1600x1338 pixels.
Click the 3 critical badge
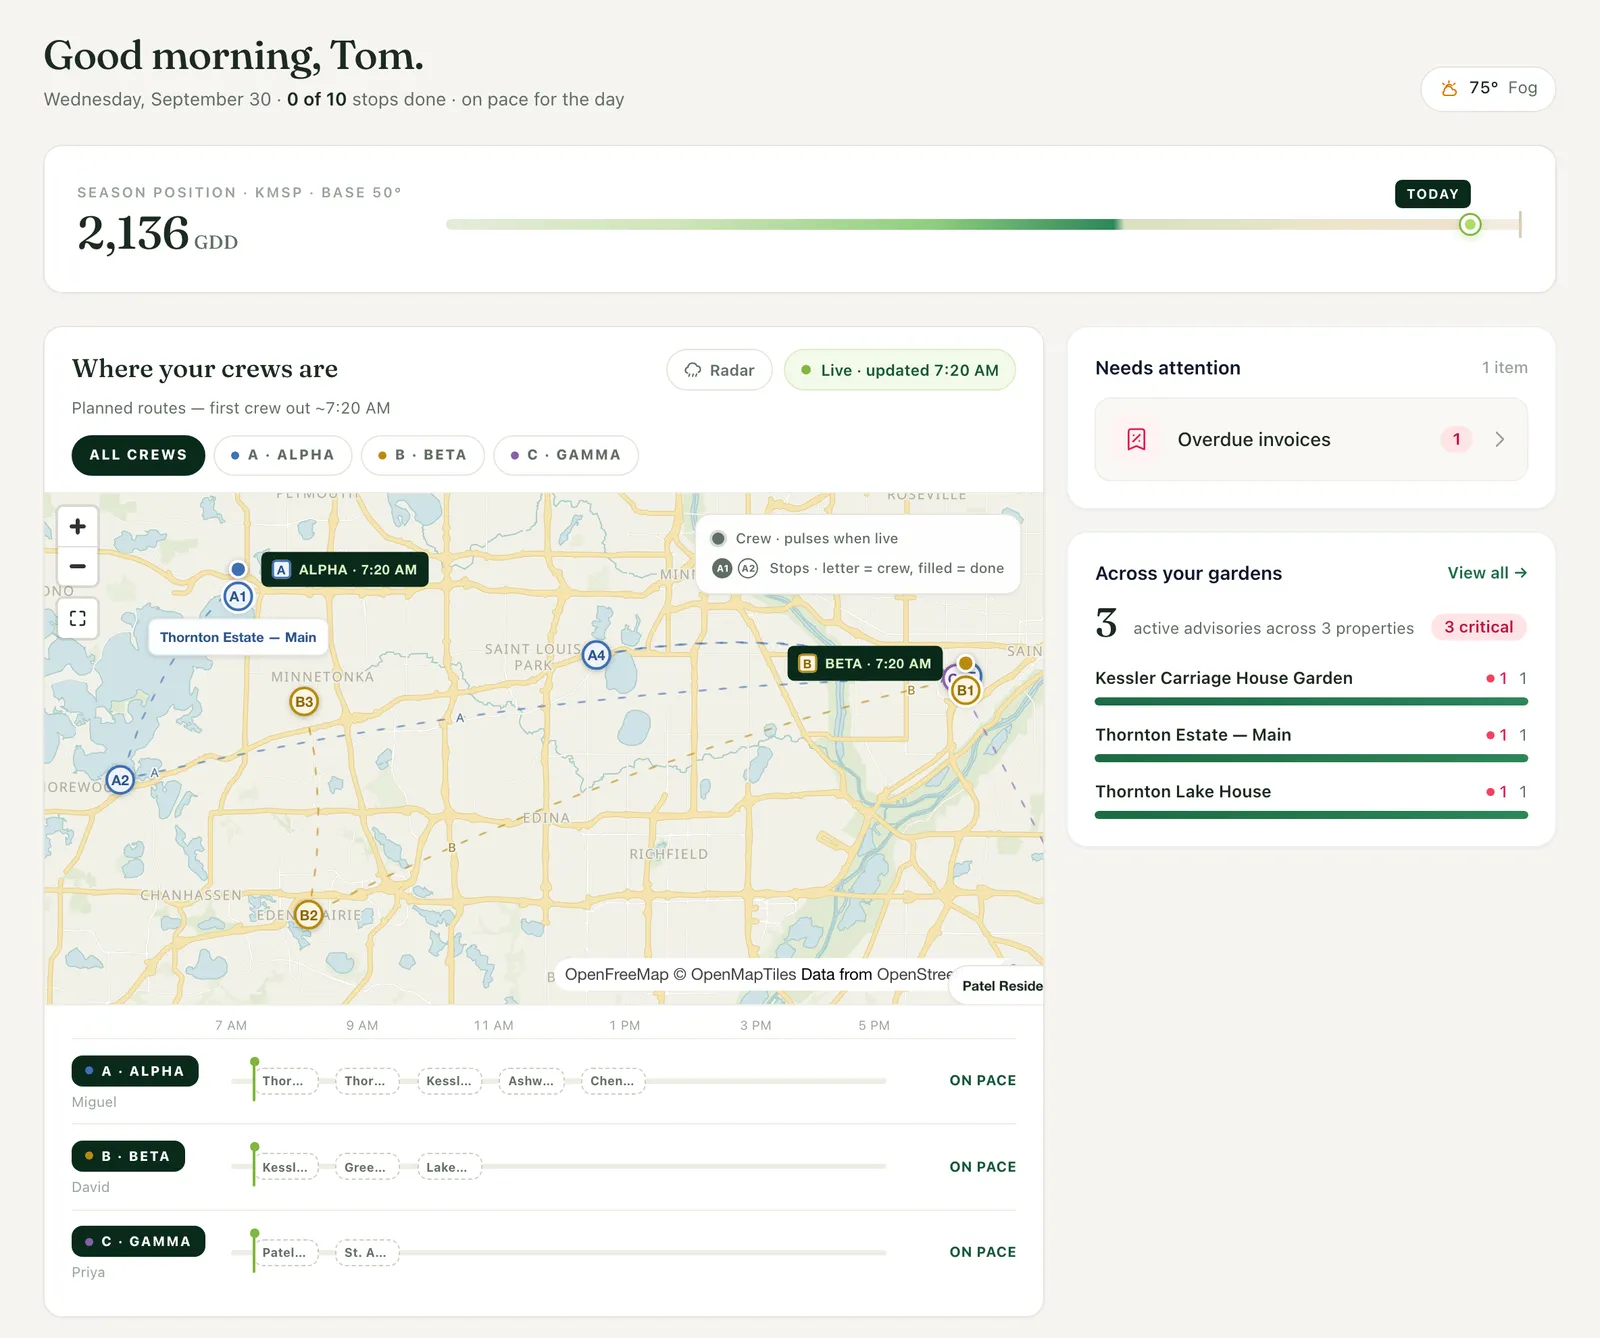pos(1479,627)
